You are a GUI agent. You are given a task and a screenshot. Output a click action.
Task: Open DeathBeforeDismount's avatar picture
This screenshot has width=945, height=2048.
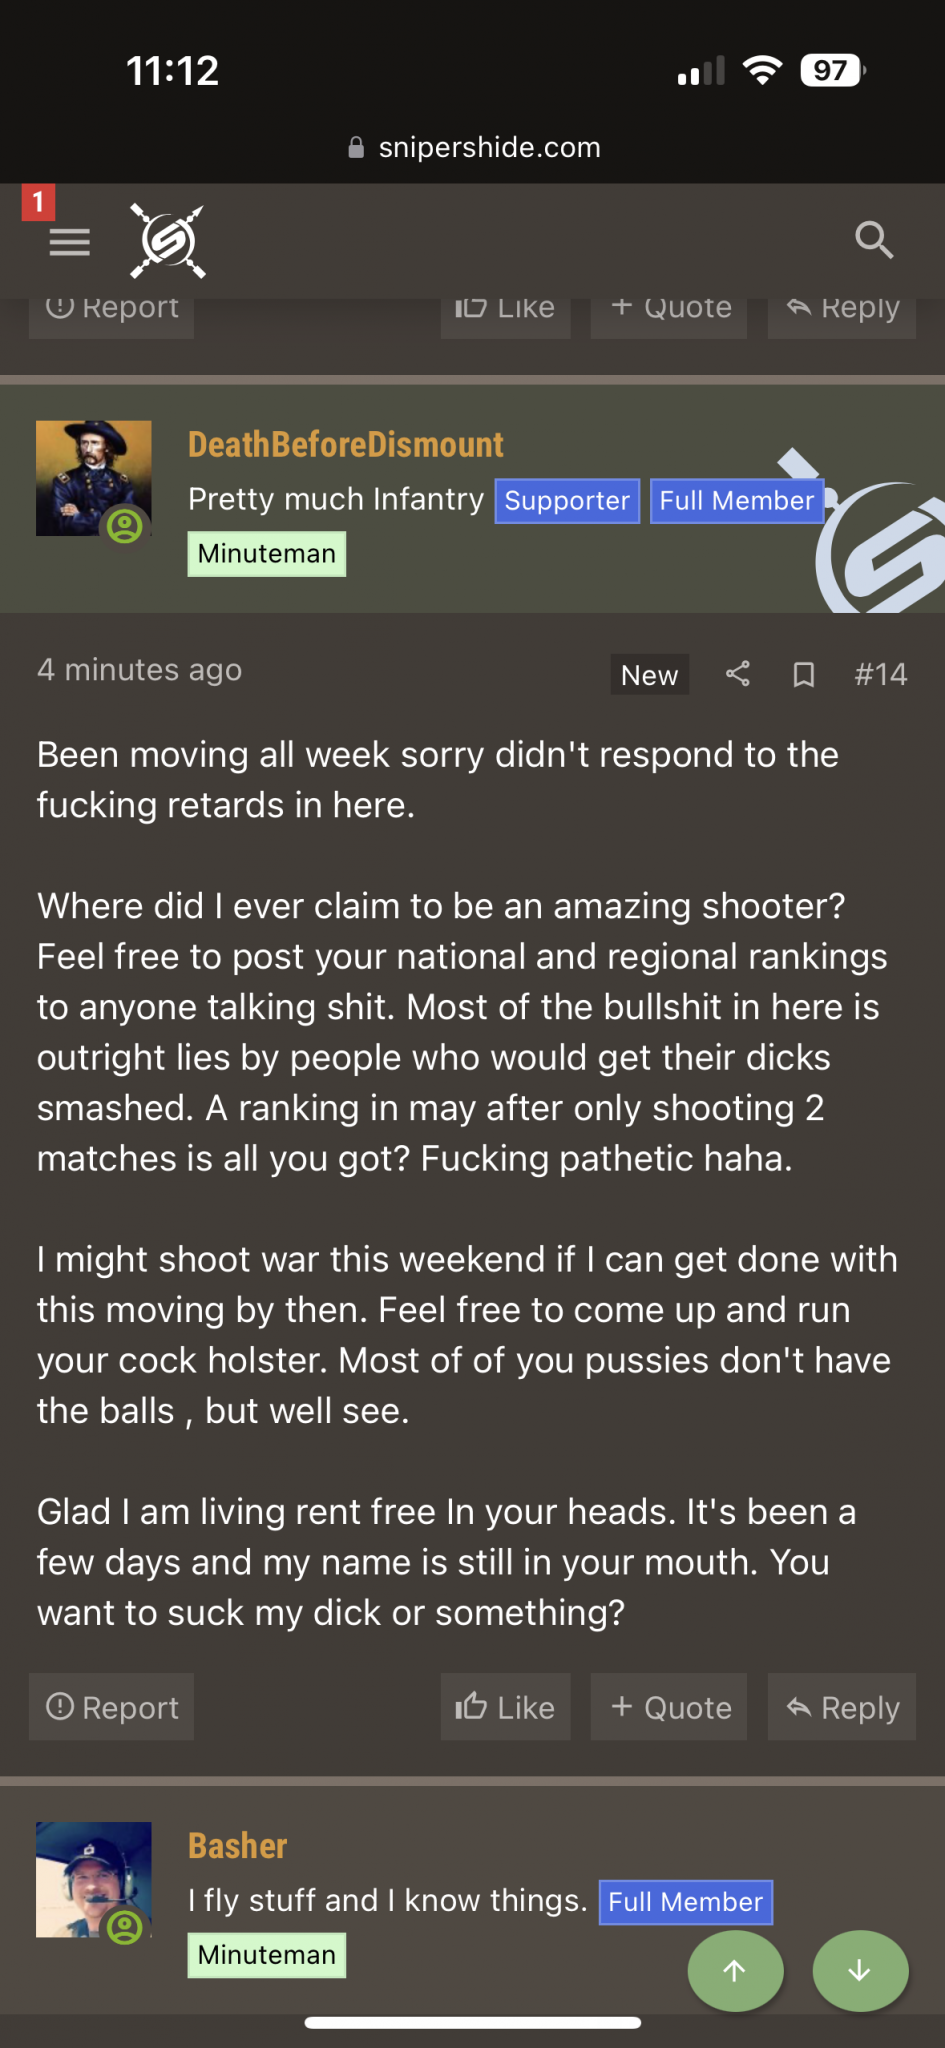93,478
